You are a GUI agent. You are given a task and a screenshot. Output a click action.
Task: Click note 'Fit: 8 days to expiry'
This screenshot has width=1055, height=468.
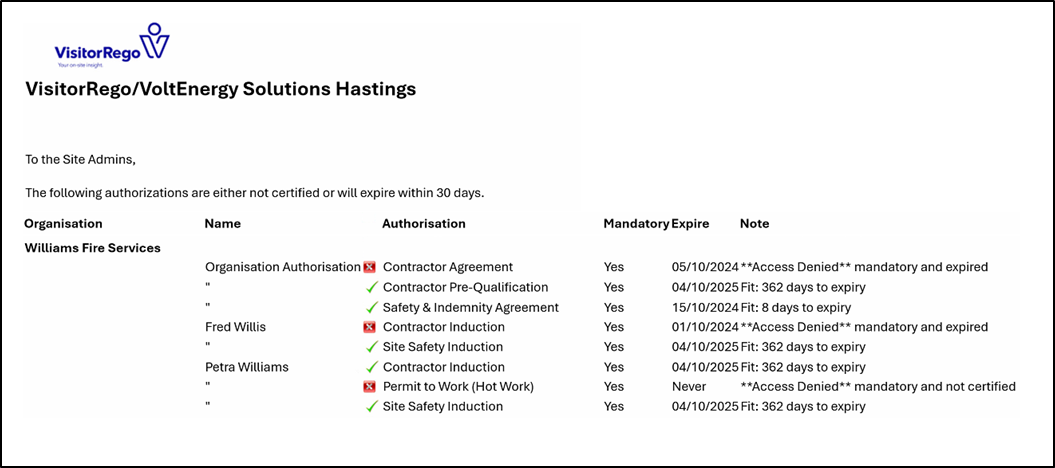(796, 307)
